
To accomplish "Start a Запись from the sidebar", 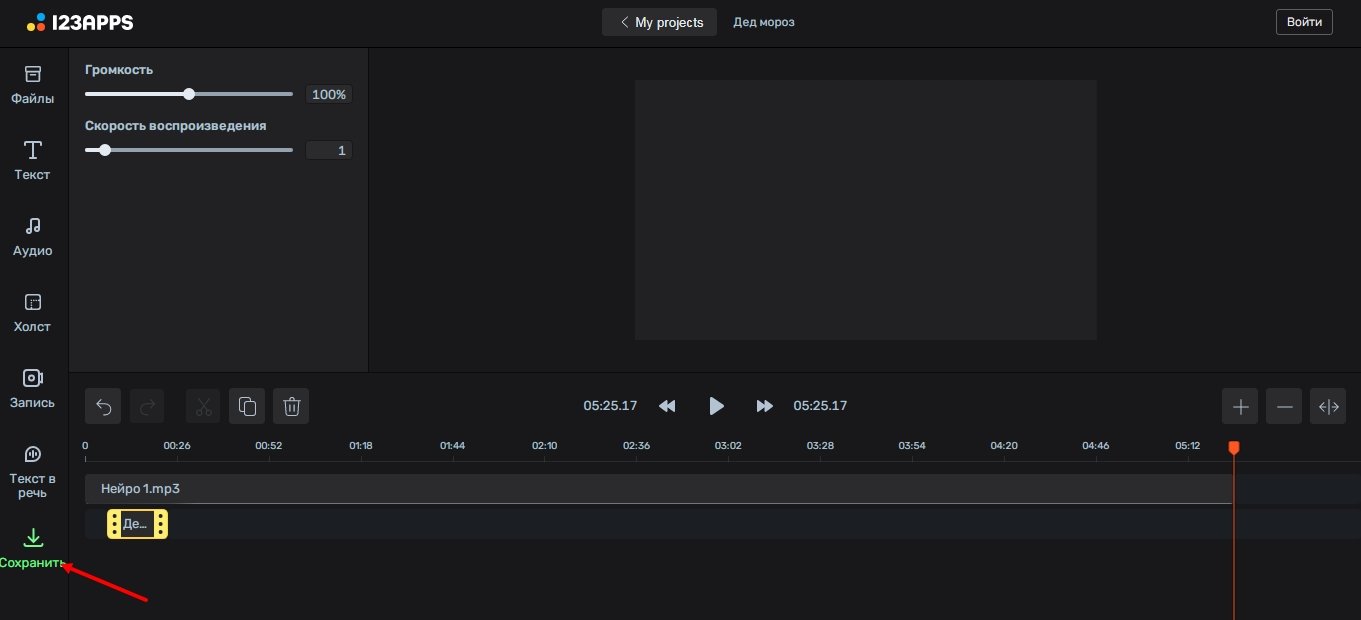I will (32, 388).
